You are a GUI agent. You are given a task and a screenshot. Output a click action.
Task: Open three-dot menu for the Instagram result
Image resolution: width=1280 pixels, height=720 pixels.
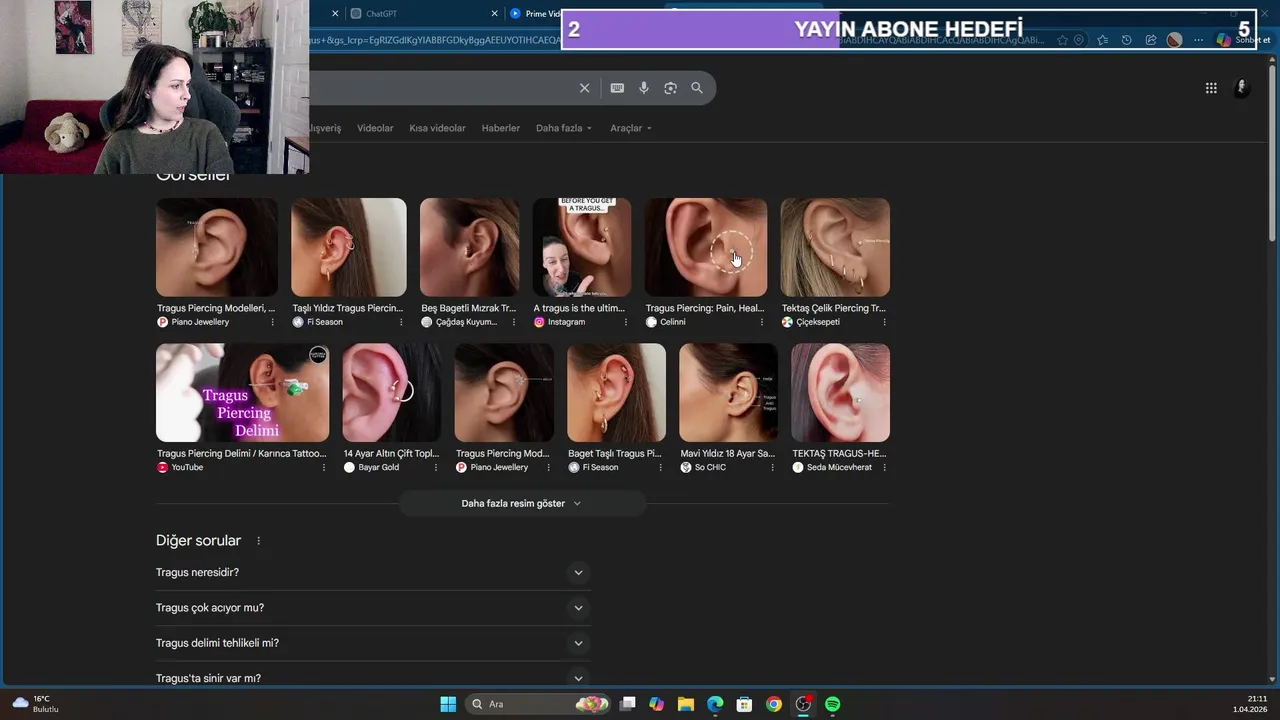click(x=627, y=322)
